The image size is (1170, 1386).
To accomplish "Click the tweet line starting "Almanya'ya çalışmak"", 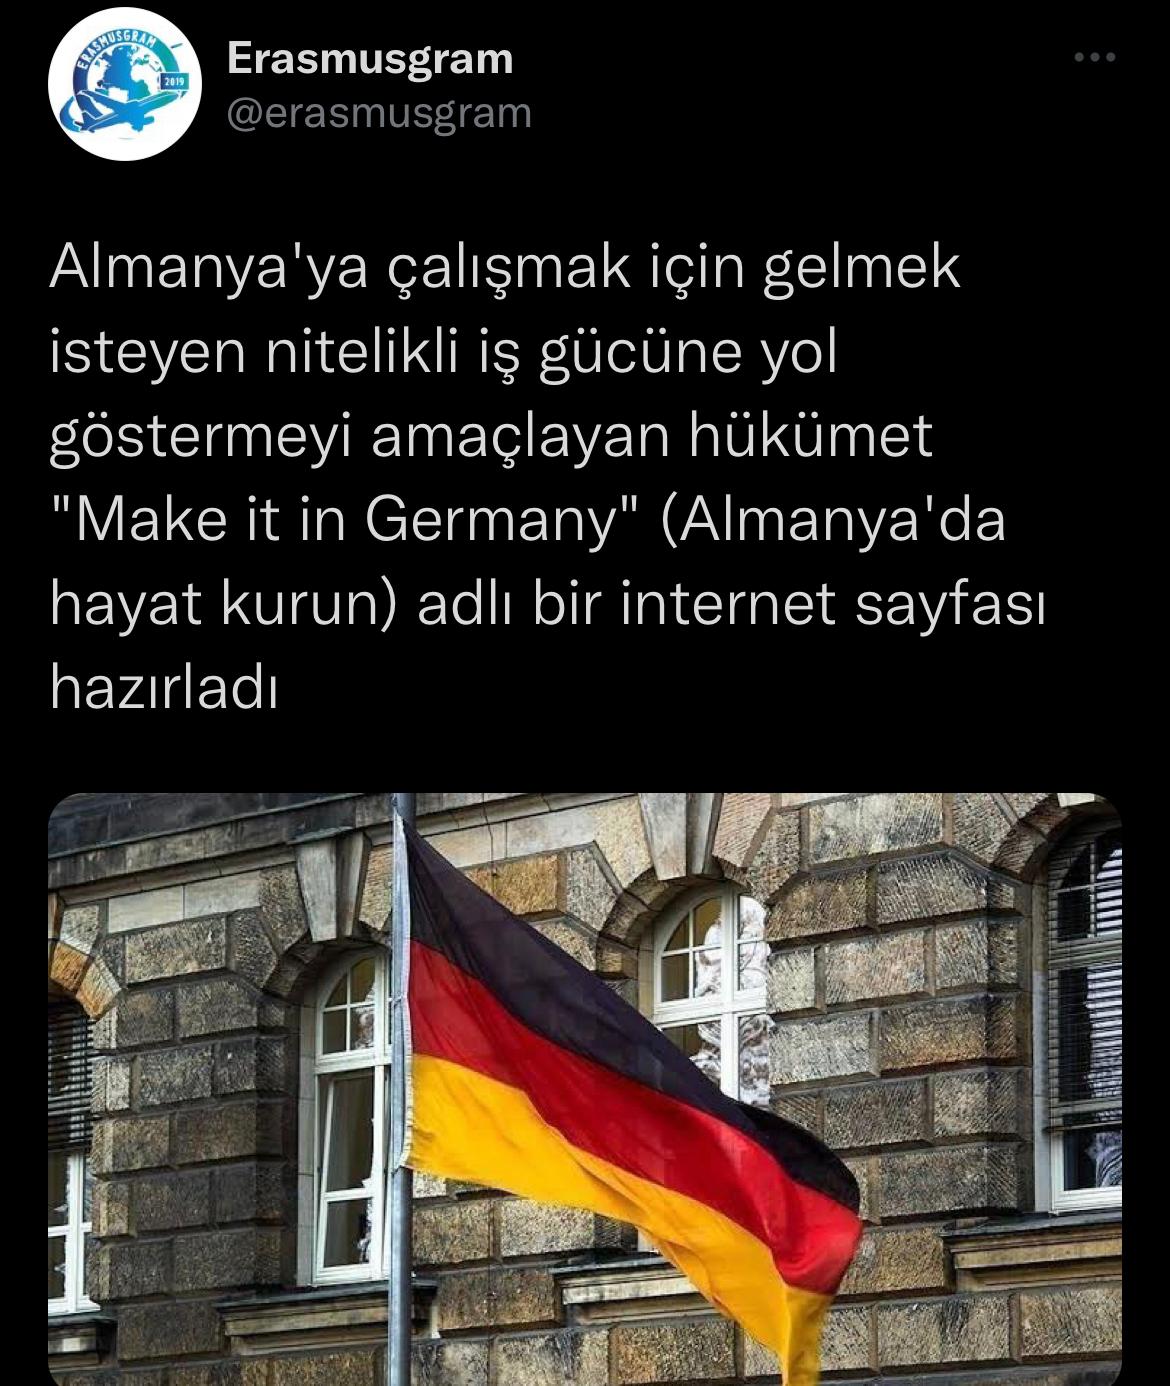I will (x=505, y=268).
